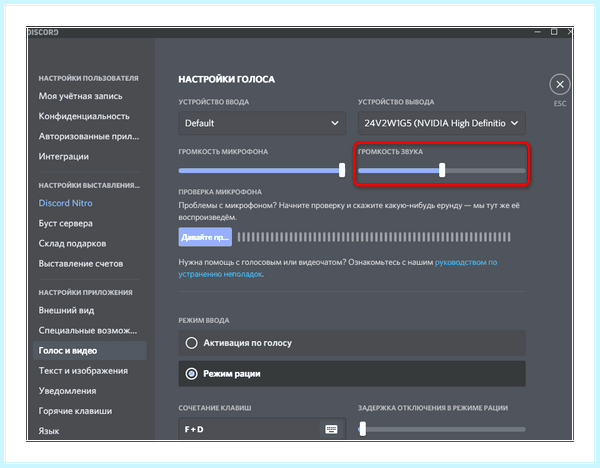Go to Уведомления settings

pyautogui.click(x=67, y=391)
